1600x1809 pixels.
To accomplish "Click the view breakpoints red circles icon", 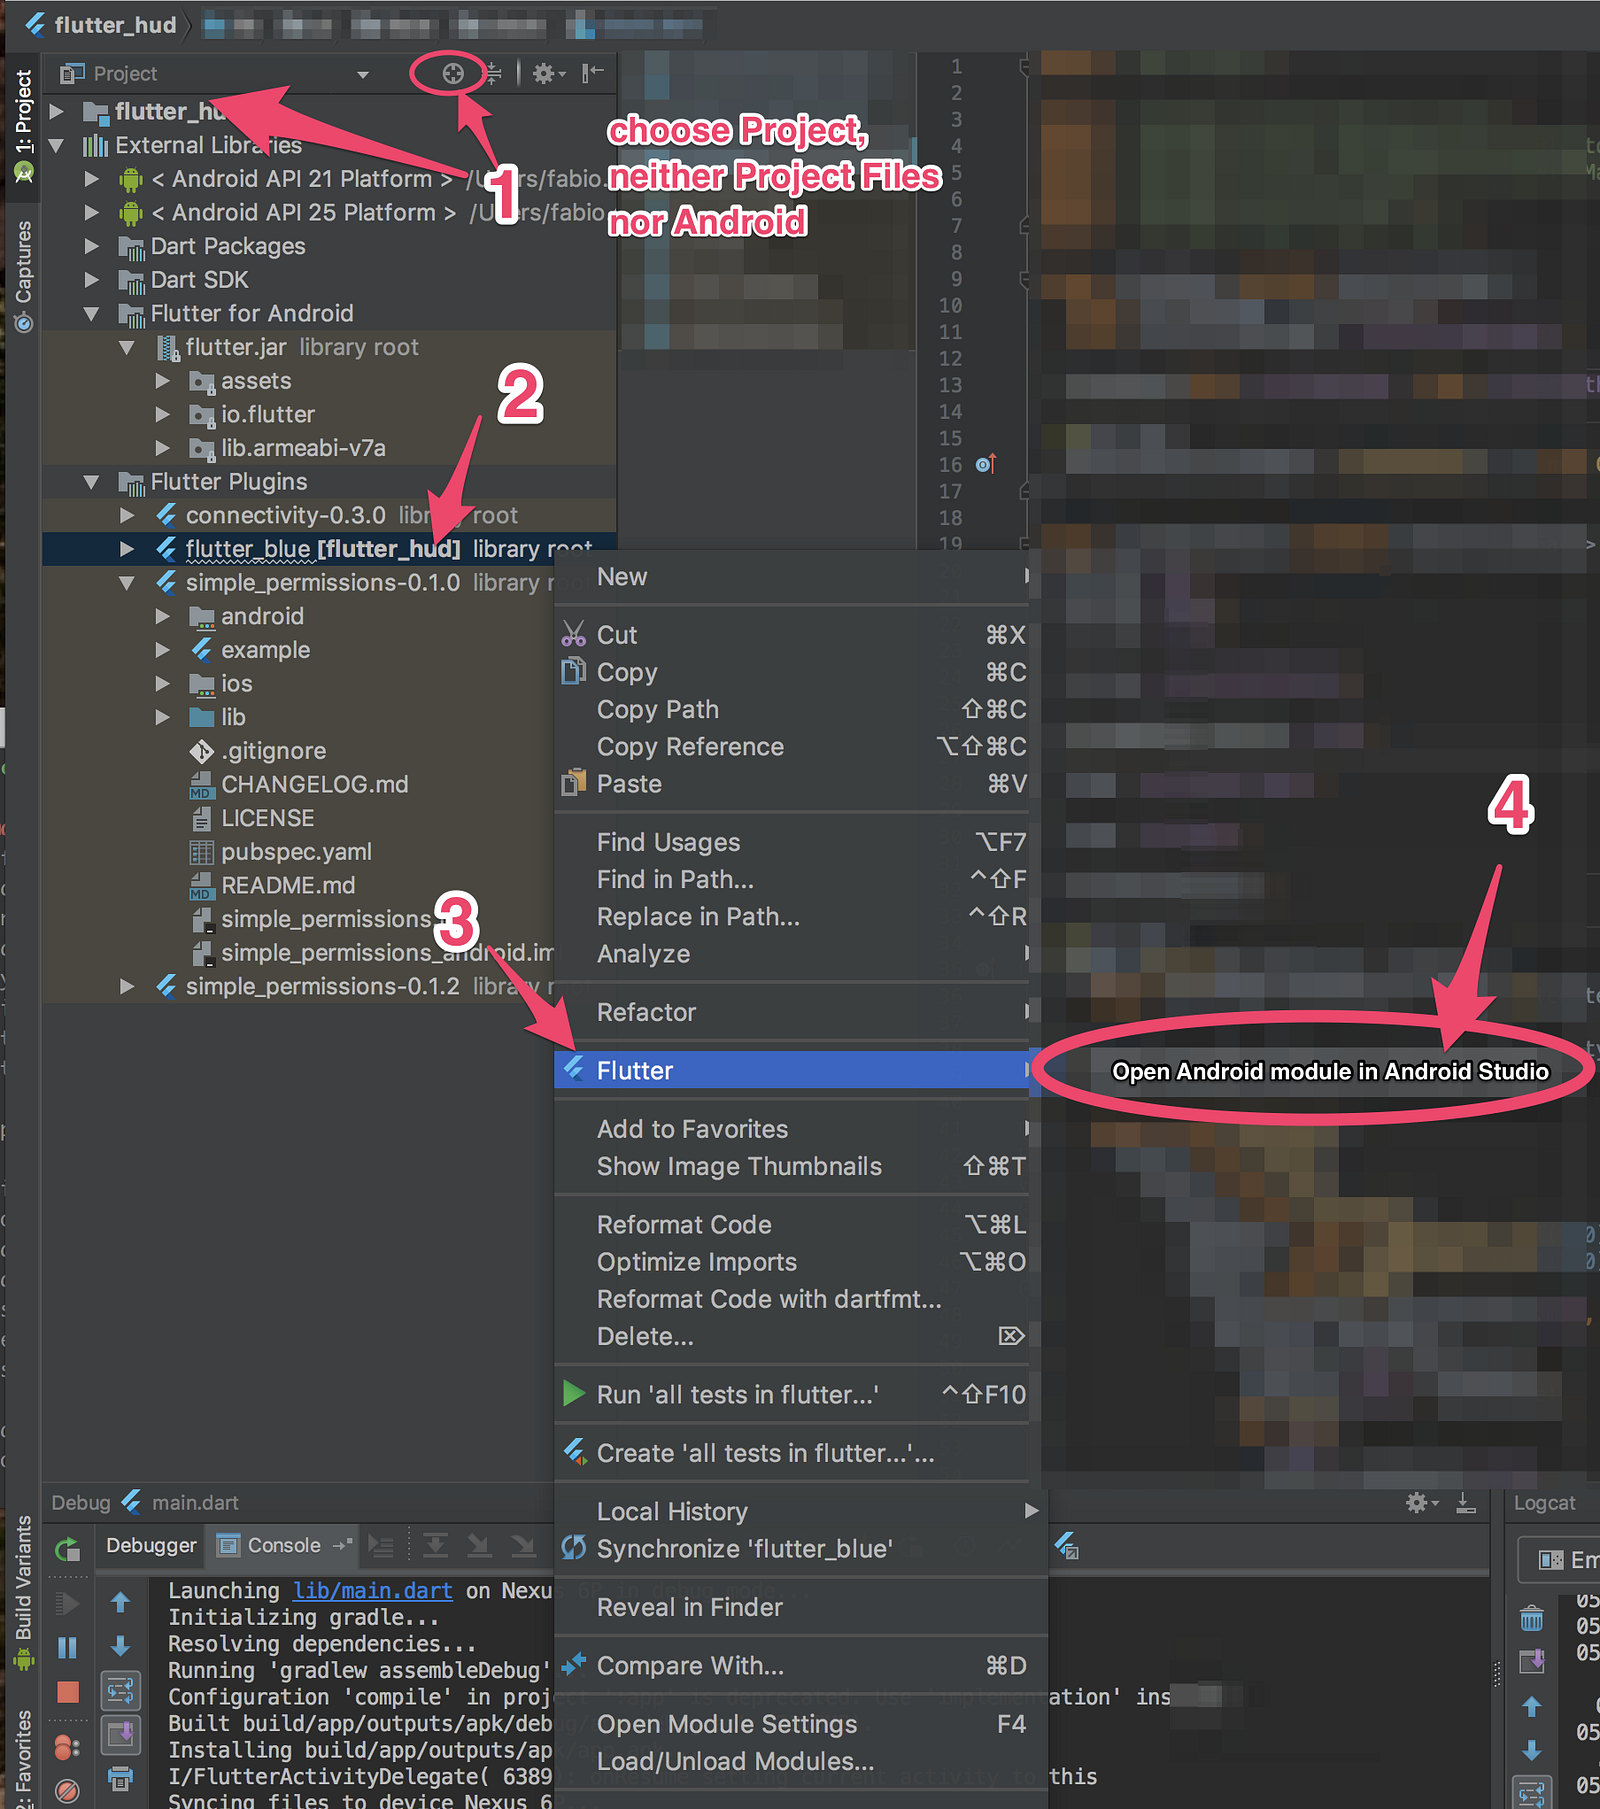I will click(x=67, y=1746).
